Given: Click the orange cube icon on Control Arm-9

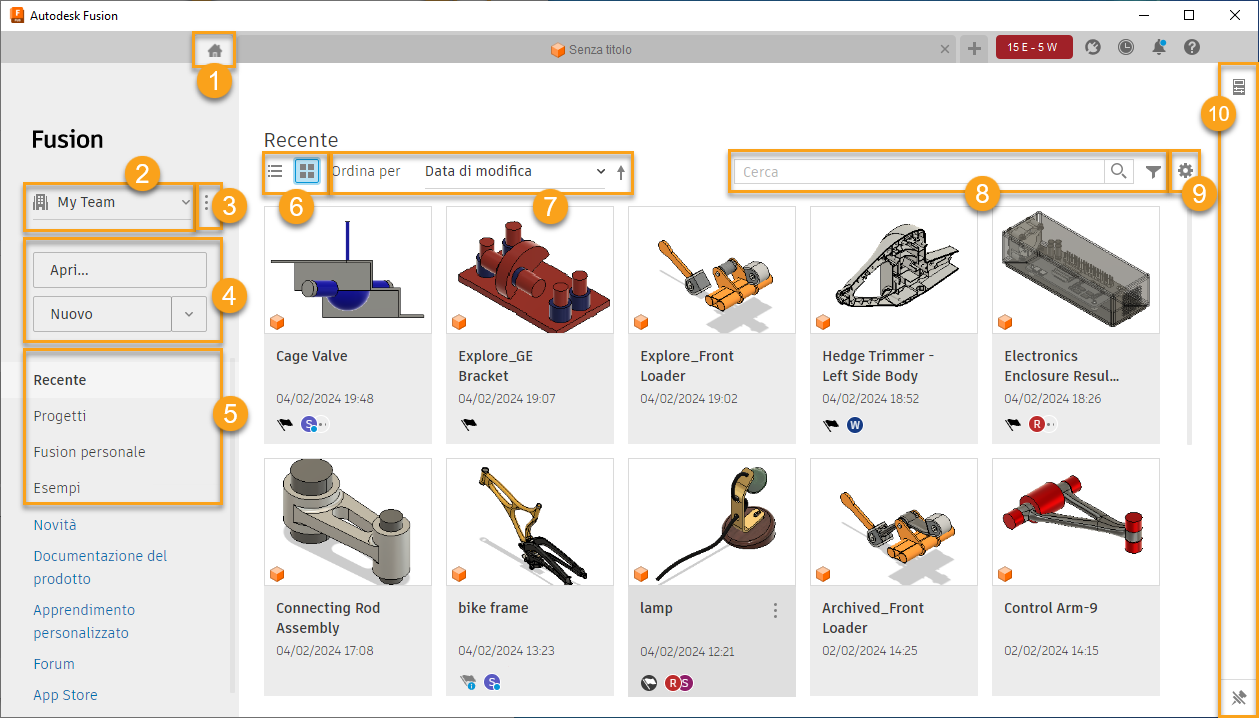Looking at the screenshot, I should [x=1005, y=574].
